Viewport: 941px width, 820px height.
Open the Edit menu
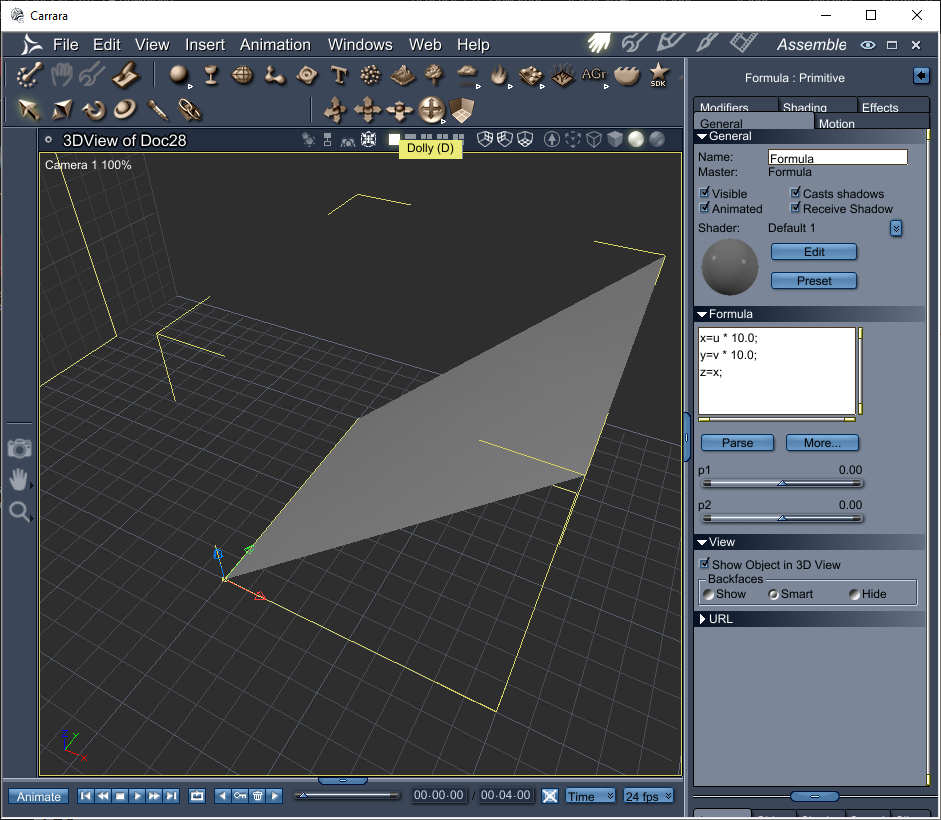click(x=107, y=45)
